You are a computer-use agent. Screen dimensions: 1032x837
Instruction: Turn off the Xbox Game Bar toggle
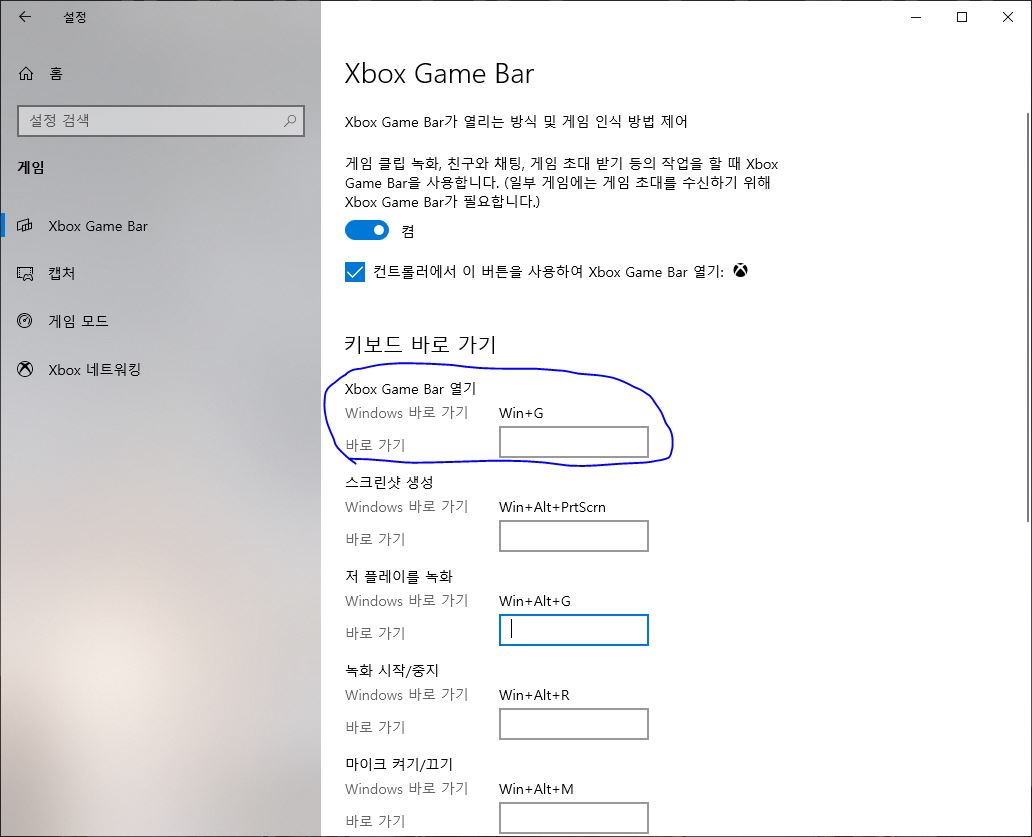pos(367,230)
